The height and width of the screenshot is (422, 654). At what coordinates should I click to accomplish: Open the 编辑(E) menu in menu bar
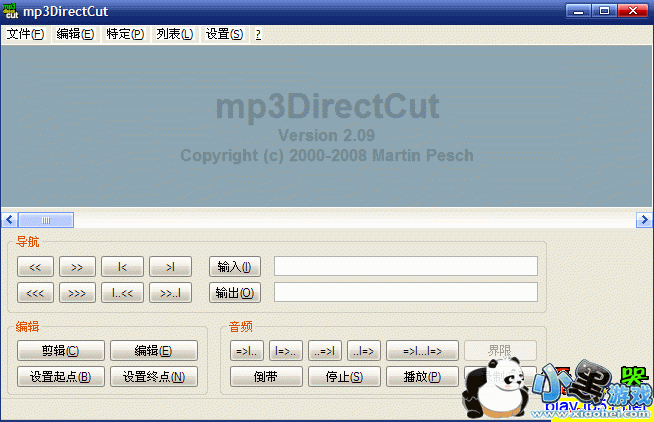75,34
